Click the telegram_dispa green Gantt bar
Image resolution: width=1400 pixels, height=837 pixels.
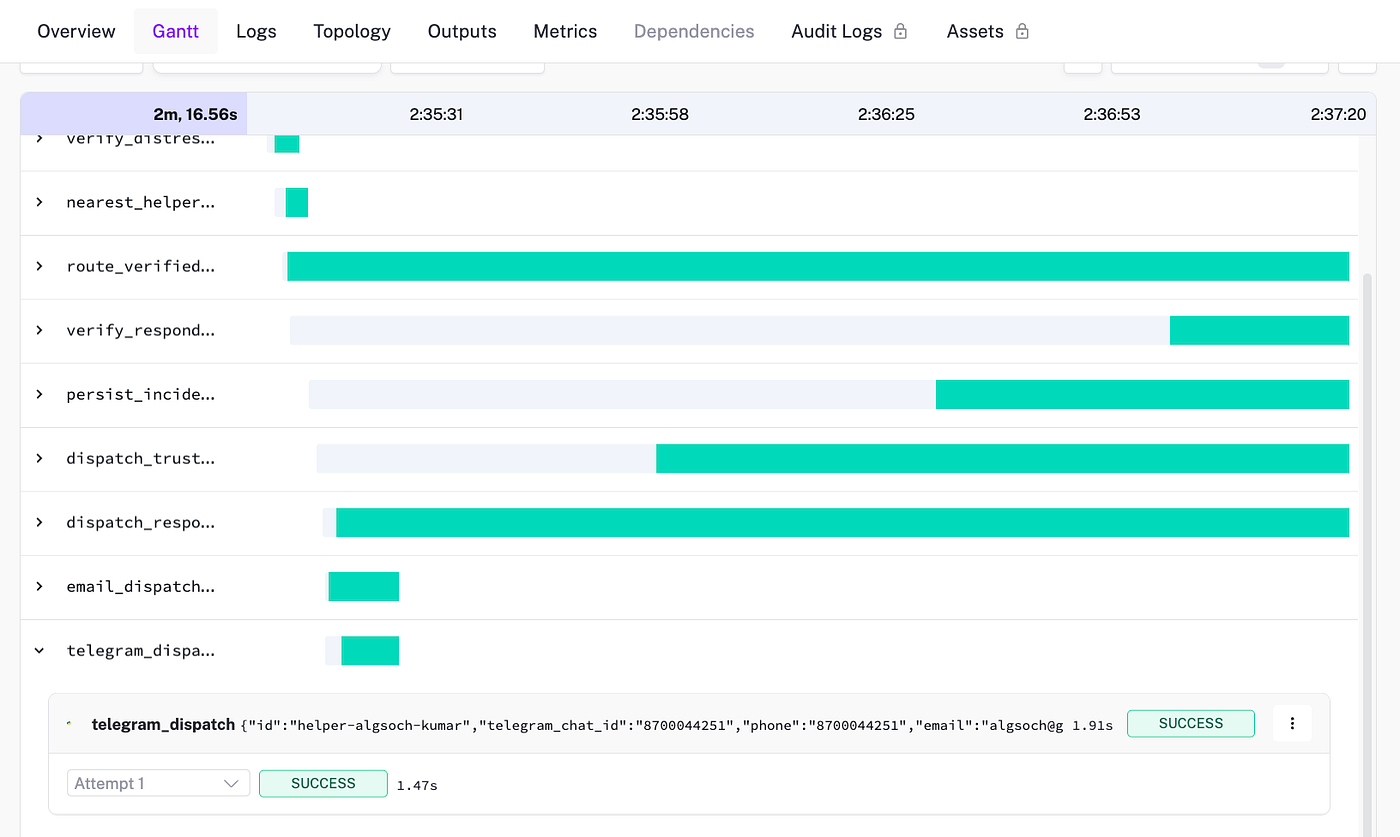coord(370,650)
